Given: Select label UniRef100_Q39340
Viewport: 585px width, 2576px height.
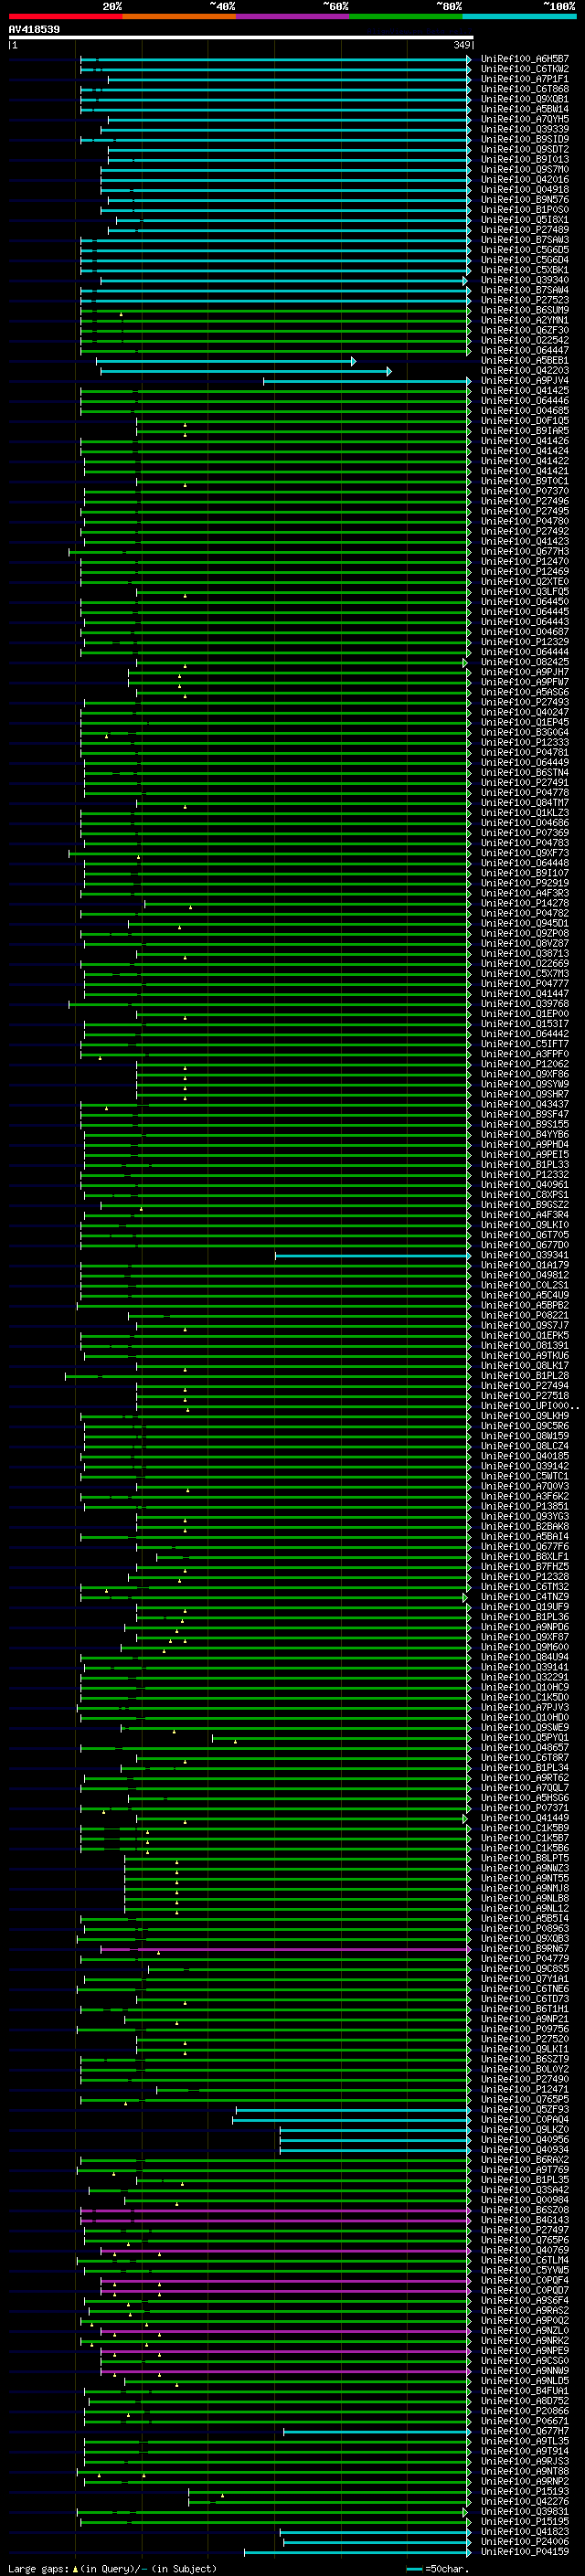Looking at the screenshot, I should [x=524, y=280].
